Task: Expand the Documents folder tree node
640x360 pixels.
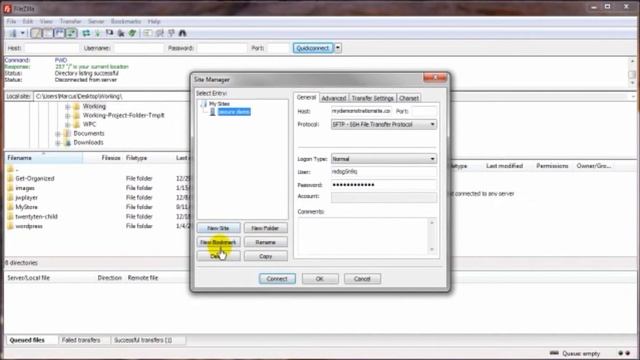Action: point(58,134)
